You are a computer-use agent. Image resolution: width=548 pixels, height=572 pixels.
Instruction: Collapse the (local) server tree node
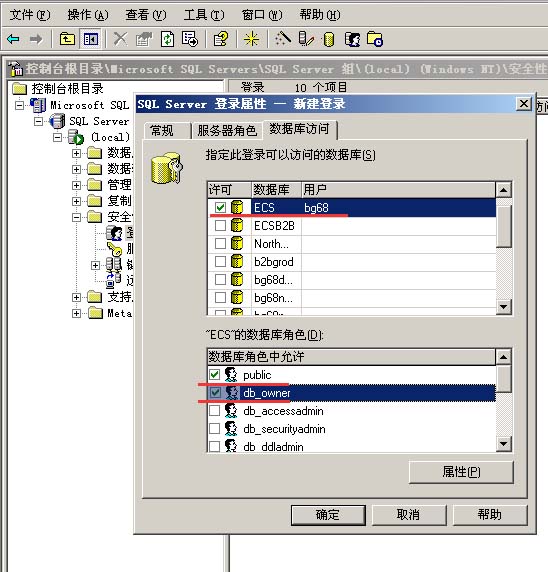[57, 138]
